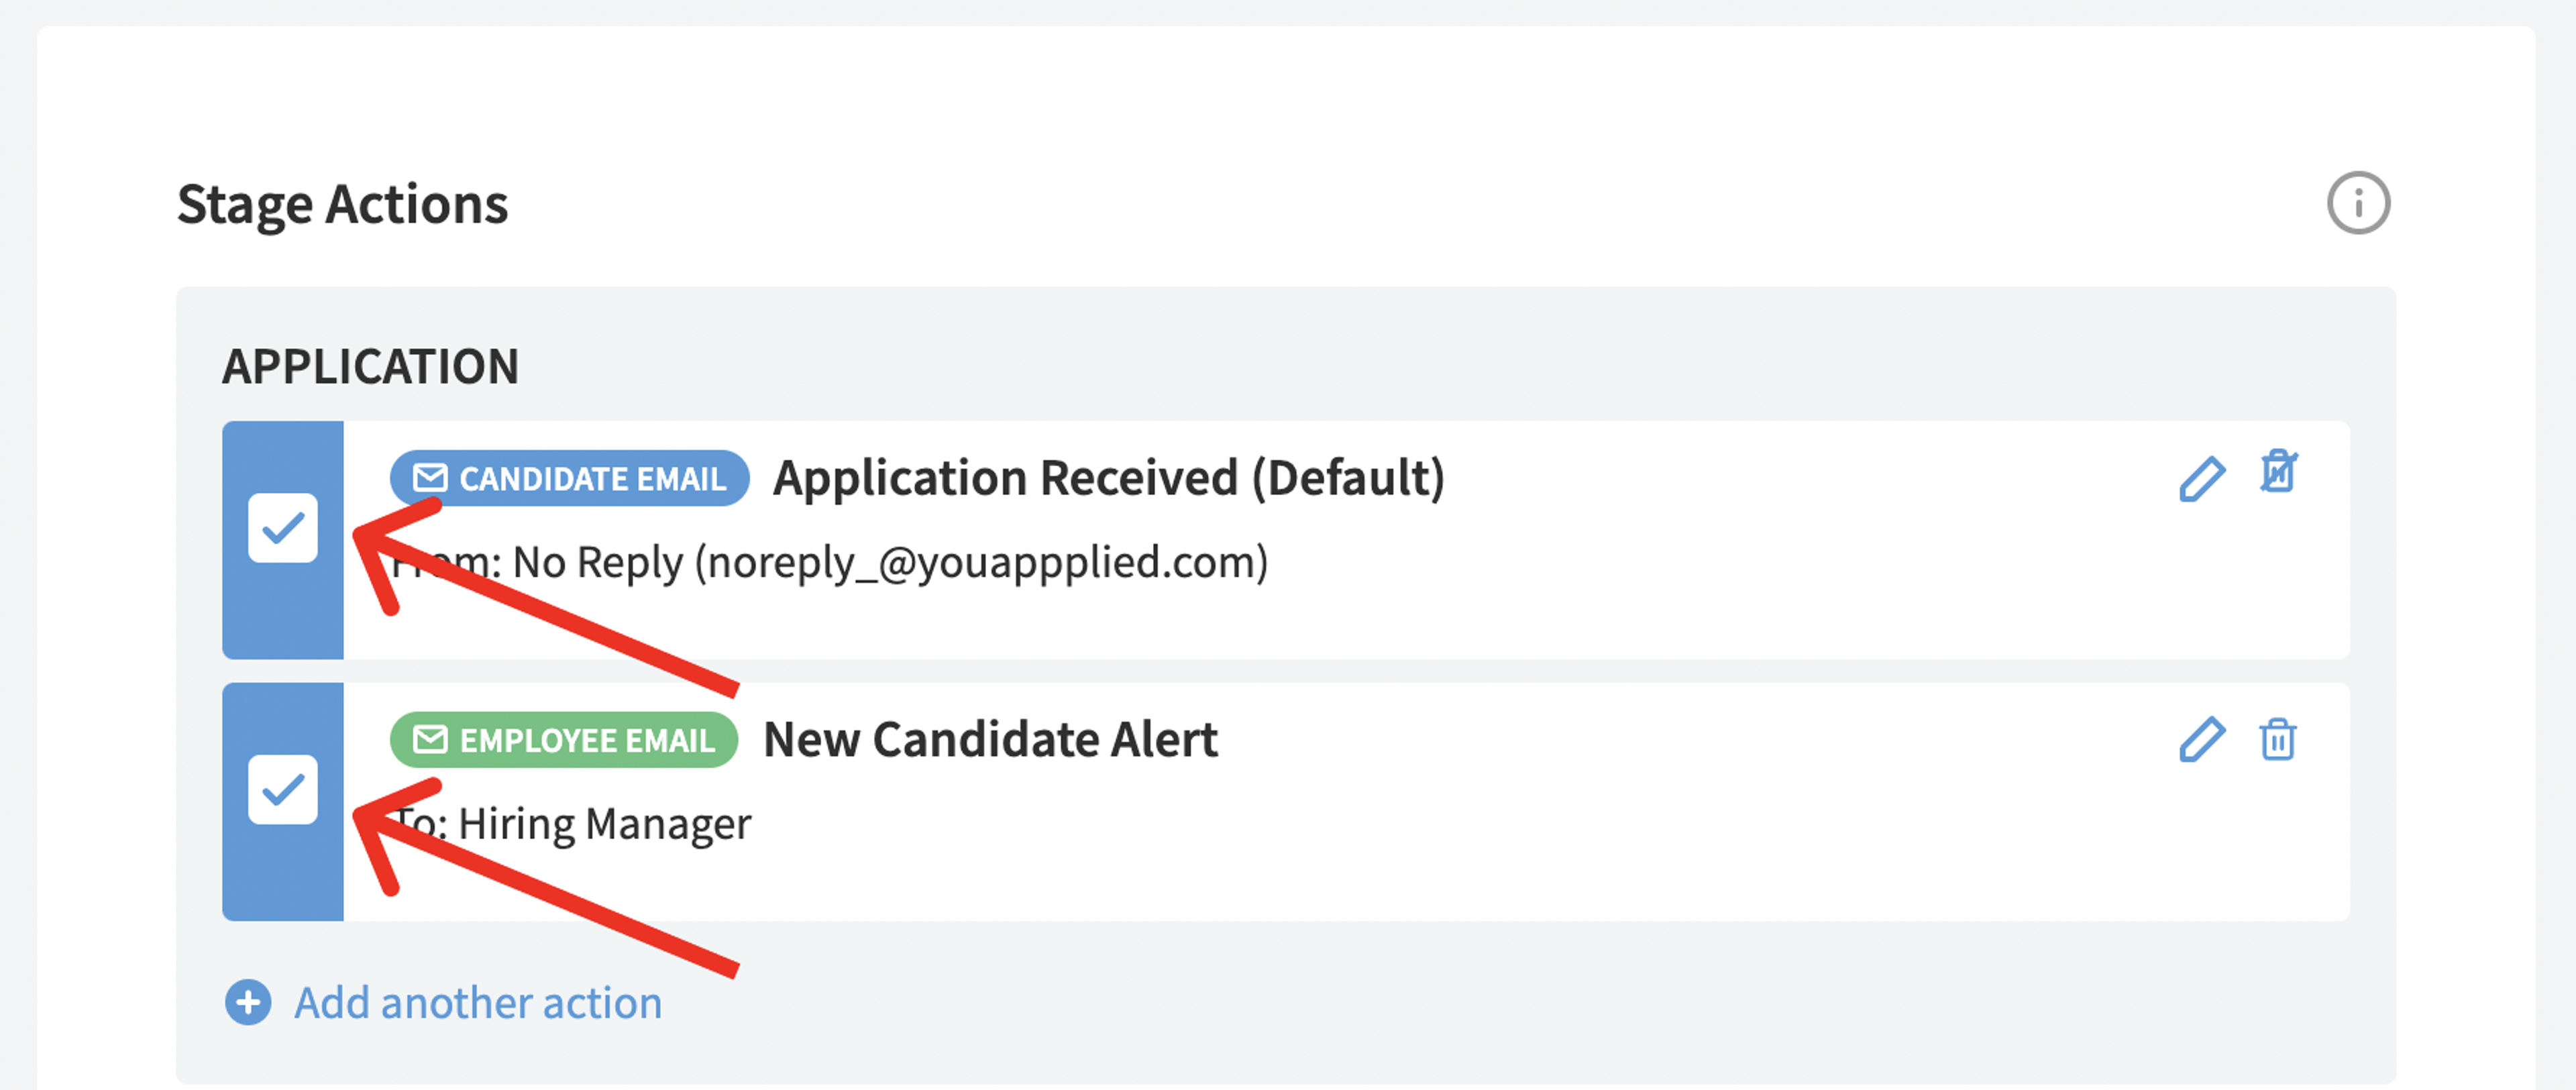
Task: Click the To: Hiring Manager recipient line
Action: pyautogui.click(x=571, y=825)
